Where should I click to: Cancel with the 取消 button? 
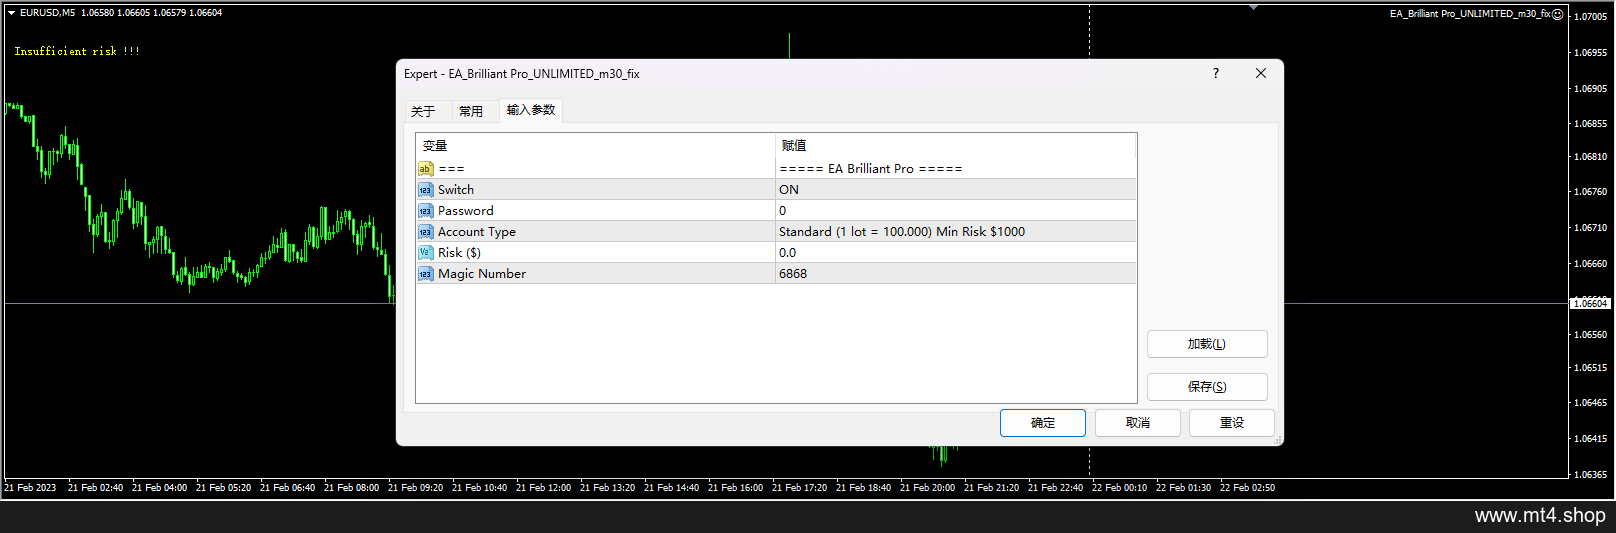click(1138, 423)
